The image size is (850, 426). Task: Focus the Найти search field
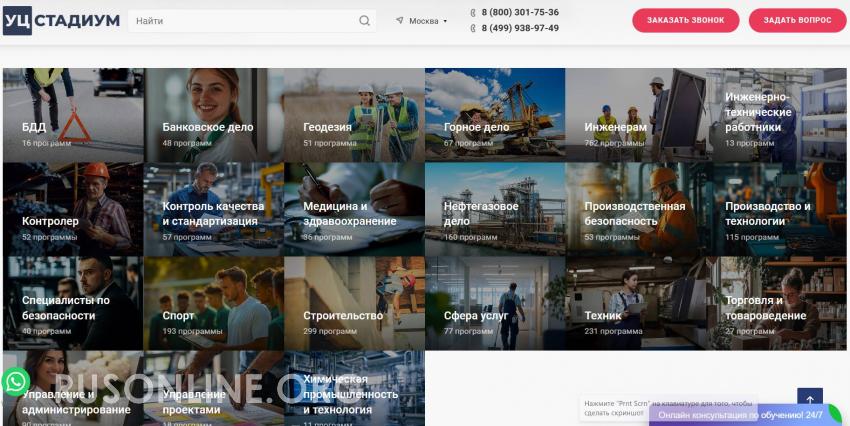(x=244, y=21)
